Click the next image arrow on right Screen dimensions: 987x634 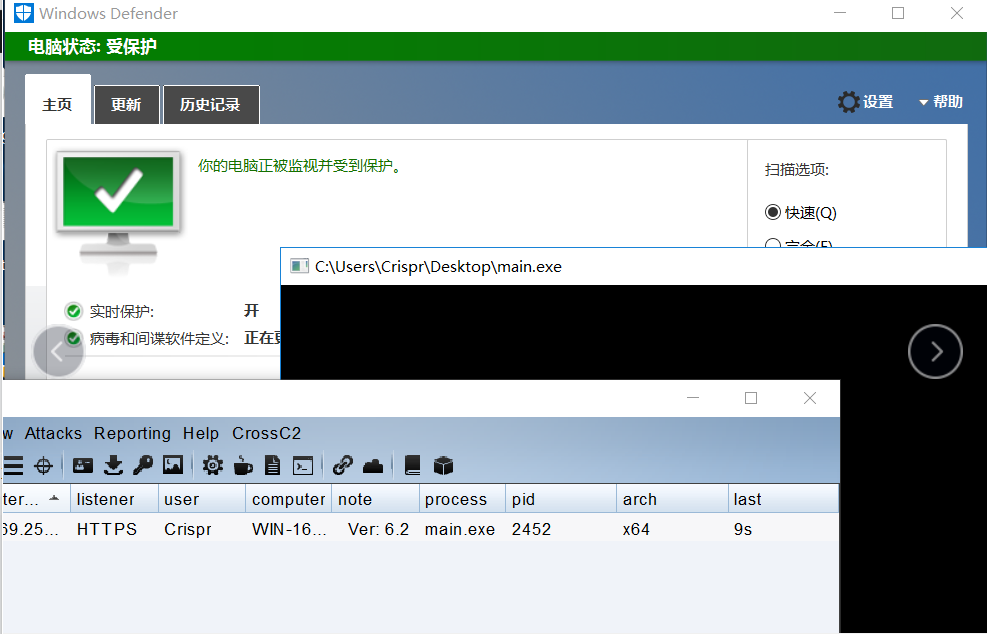pyautogui.click(x=935, y=351)
